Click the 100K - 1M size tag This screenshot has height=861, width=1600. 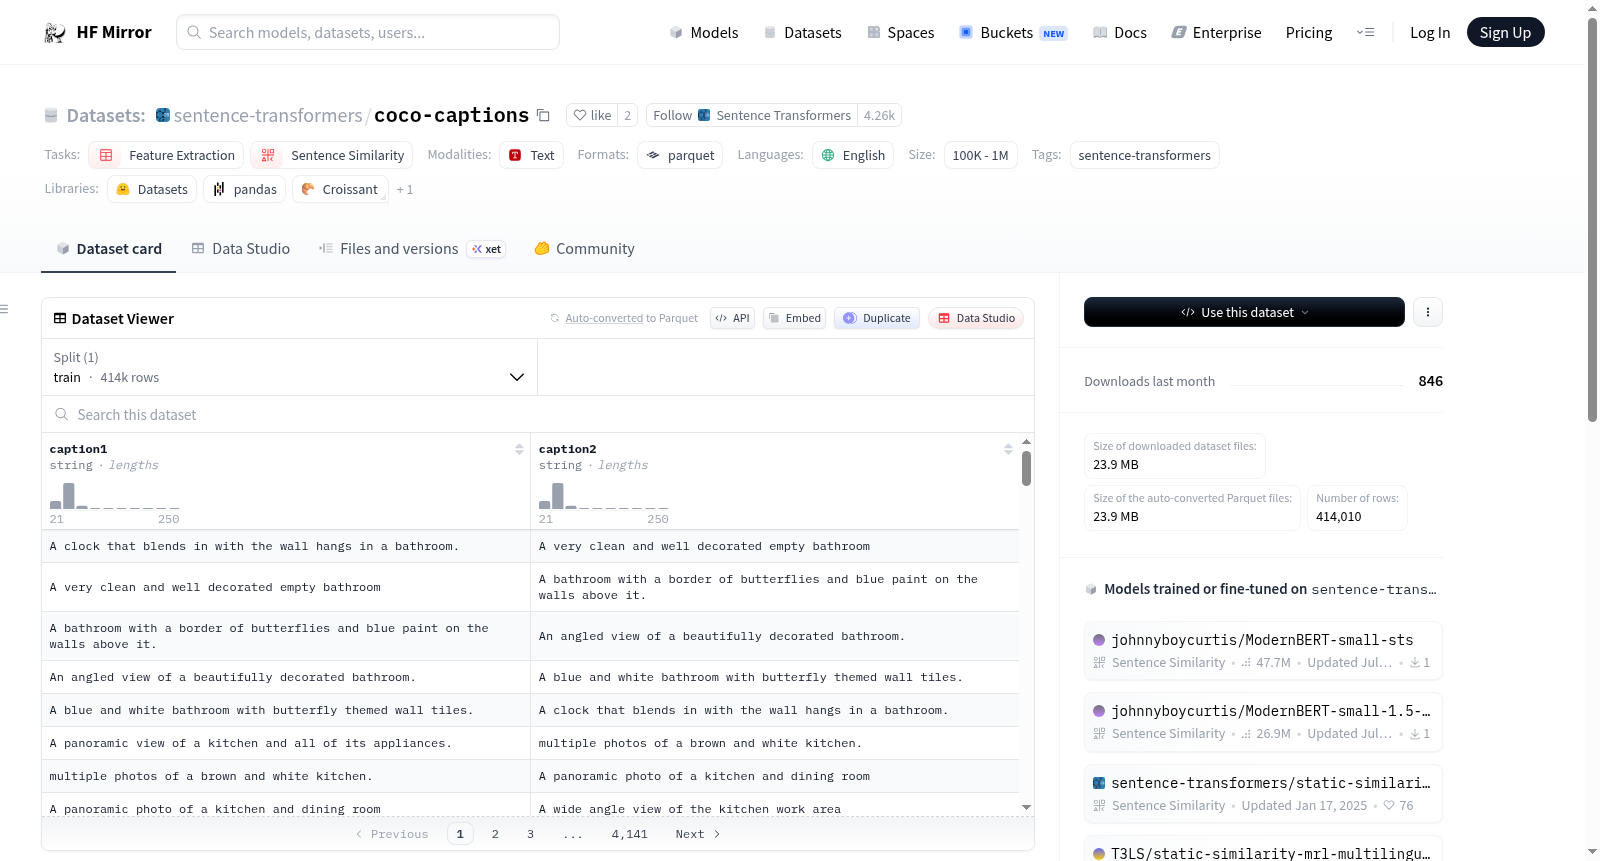point(980,155)
